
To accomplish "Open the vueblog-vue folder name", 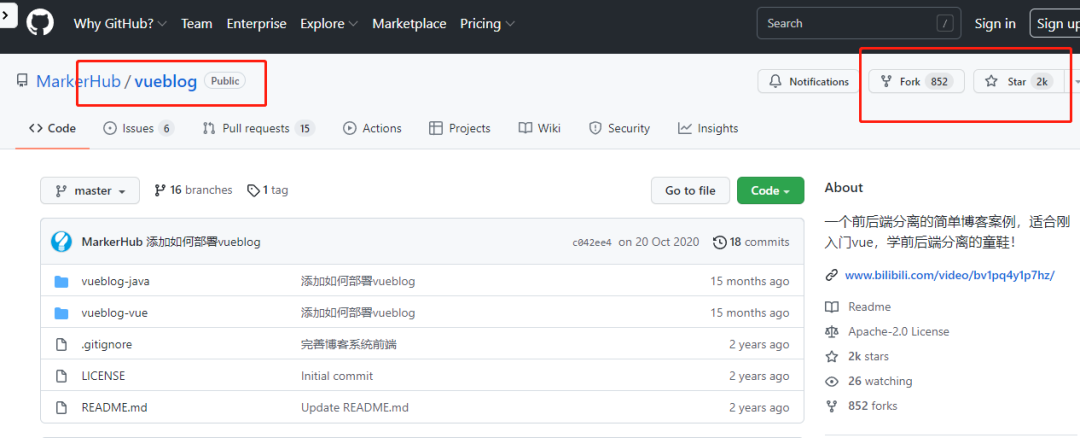I will click(114, 313).
